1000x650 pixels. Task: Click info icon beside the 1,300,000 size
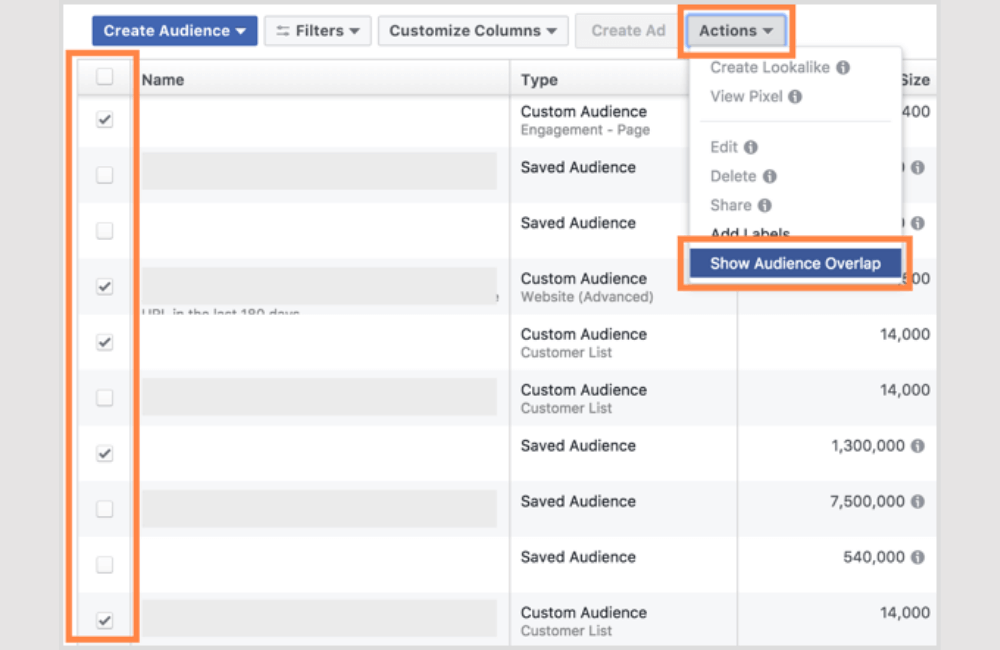[917, 446]
